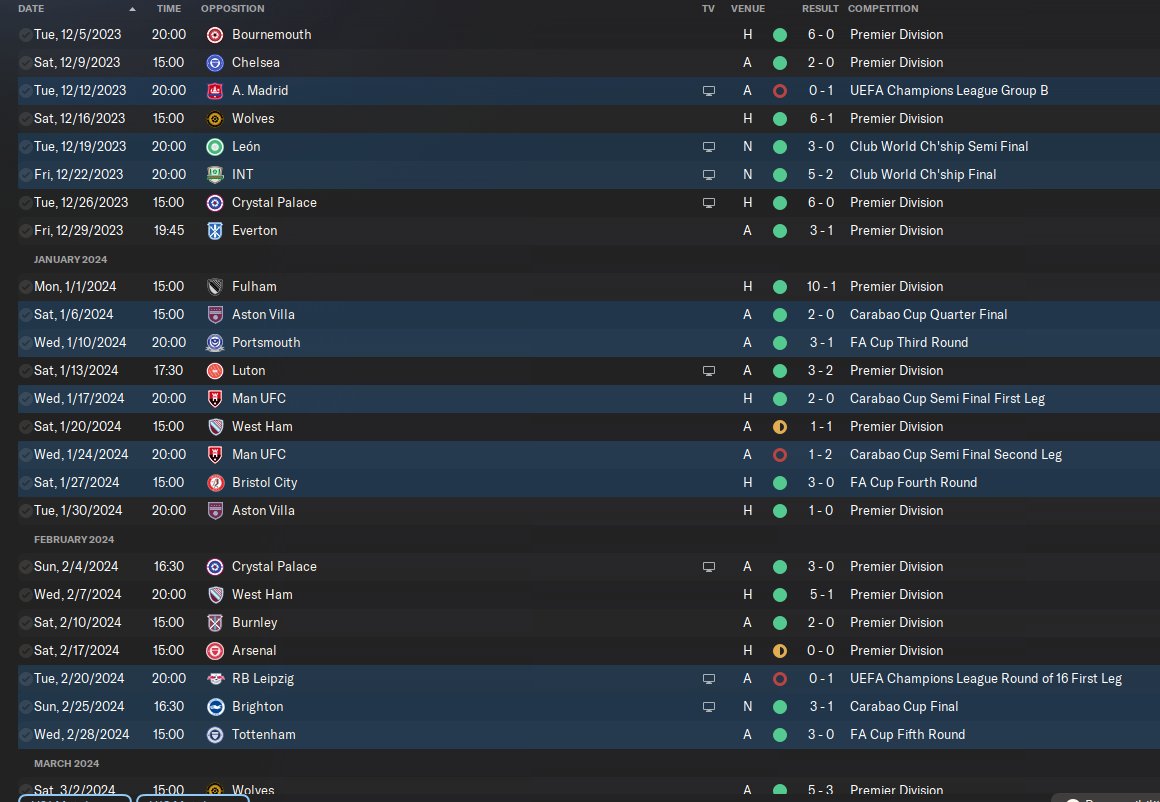Click the TV broadcast icon for A. Madrid match
The width and height of the screenshot is (1160, 802).
click(x=709, y=91)
